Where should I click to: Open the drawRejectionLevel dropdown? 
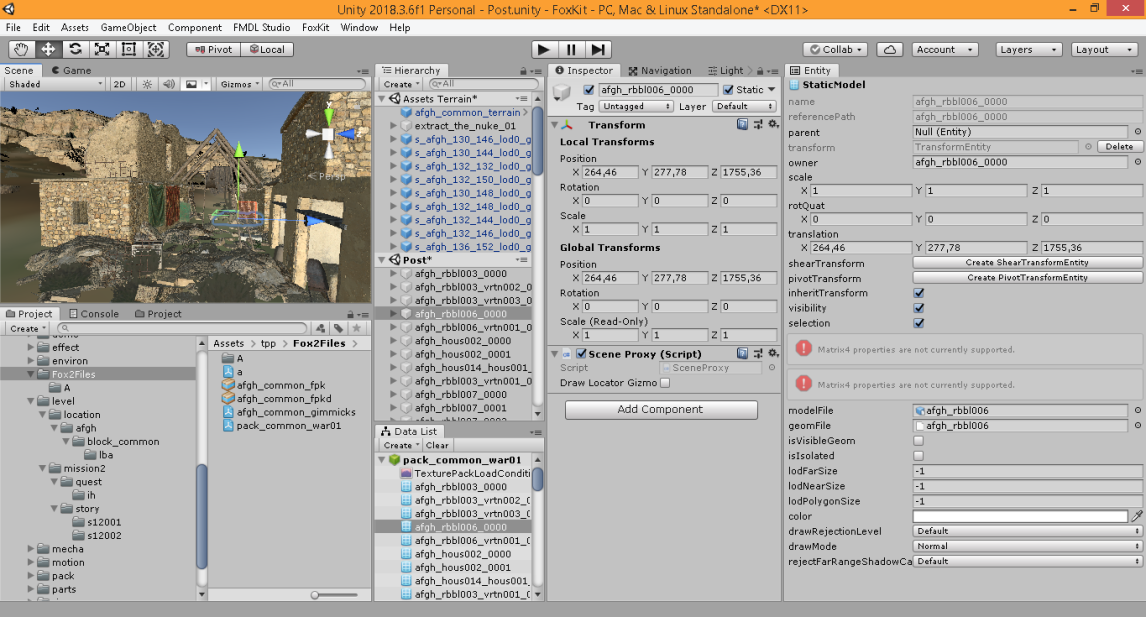[1027, 531]
